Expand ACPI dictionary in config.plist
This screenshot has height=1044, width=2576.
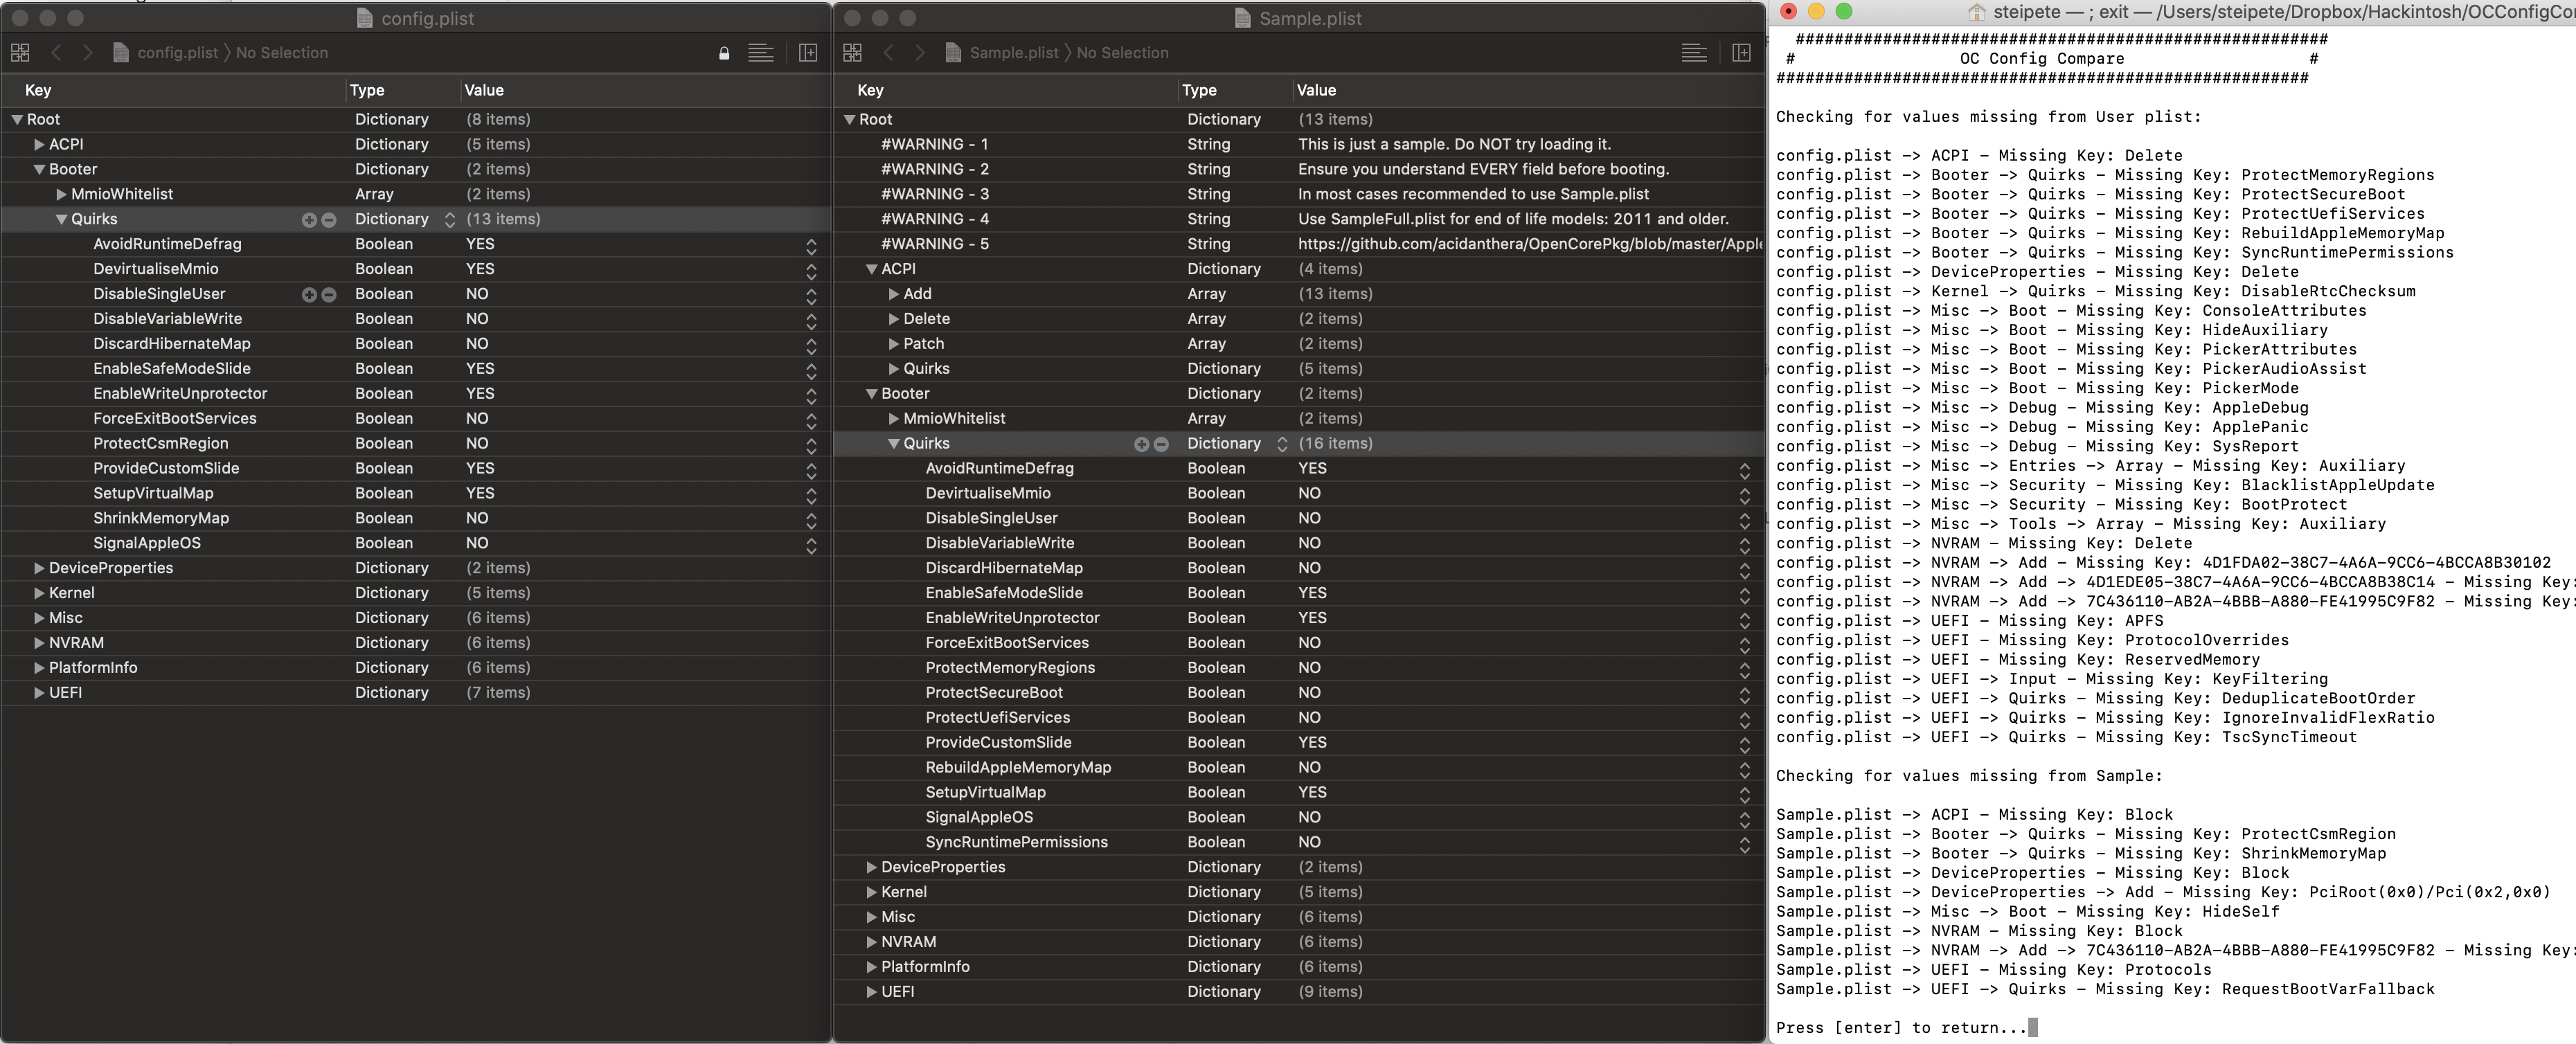point(39,145)
